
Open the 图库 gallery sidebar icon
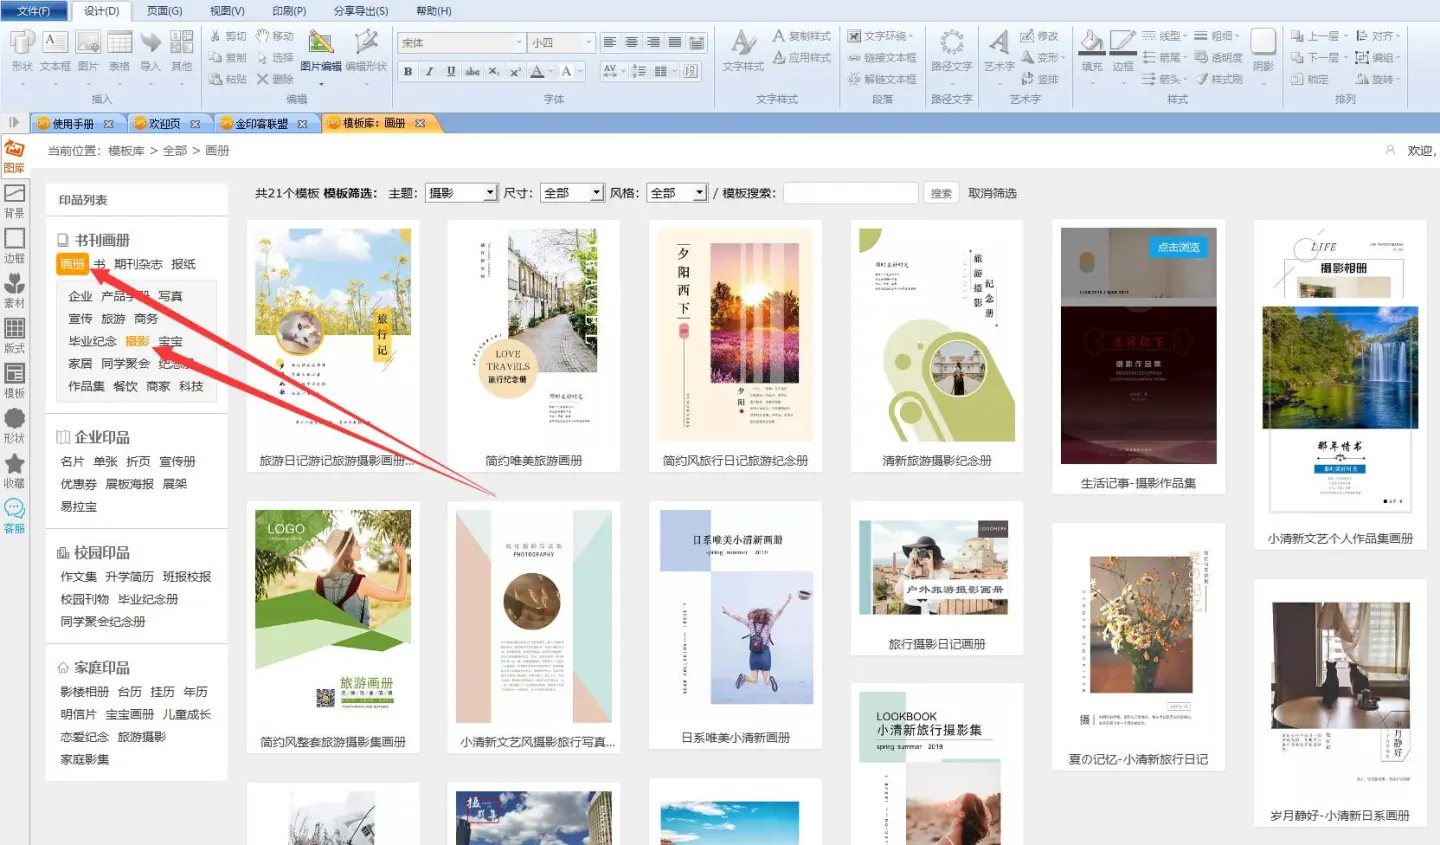pos(14,155)
